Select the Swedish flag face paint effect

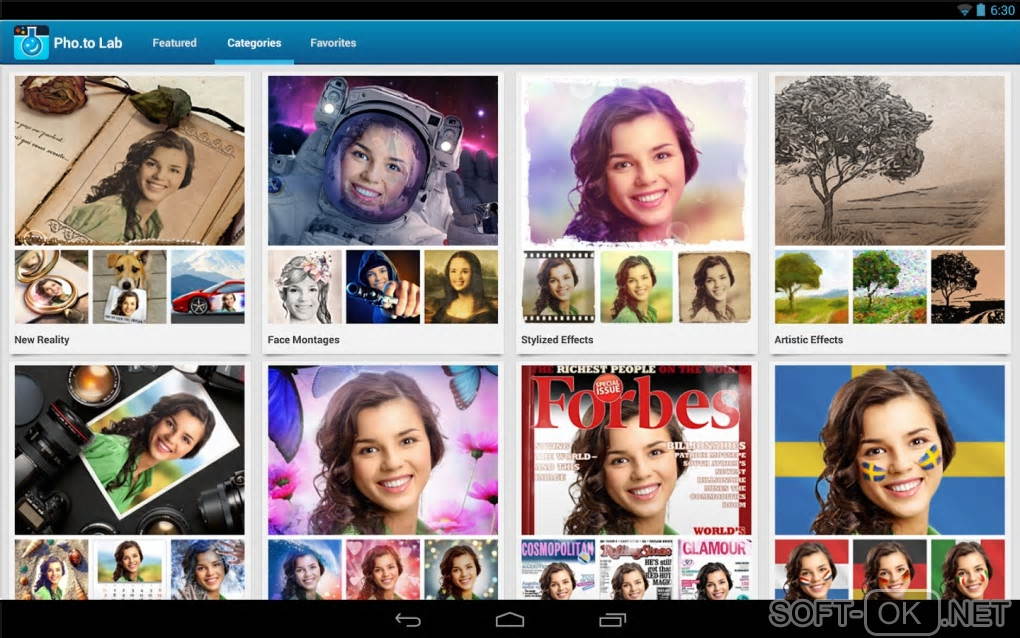click(889, 449)
